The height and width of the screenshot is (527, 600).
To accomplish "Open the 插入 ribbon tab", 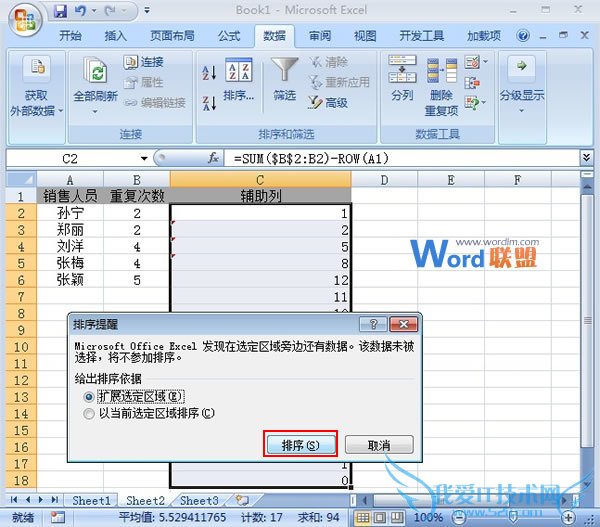I will 115,36.
